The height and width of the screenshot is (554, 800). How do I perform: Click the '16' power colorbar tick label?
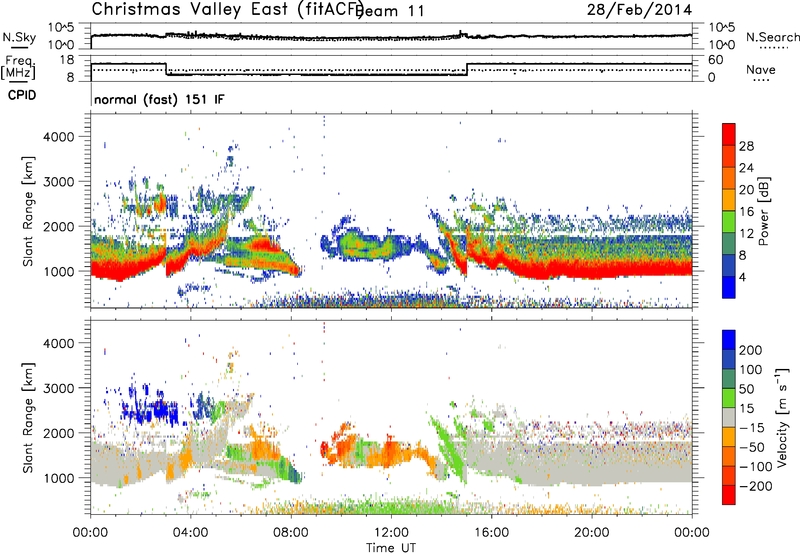point(746,211)
